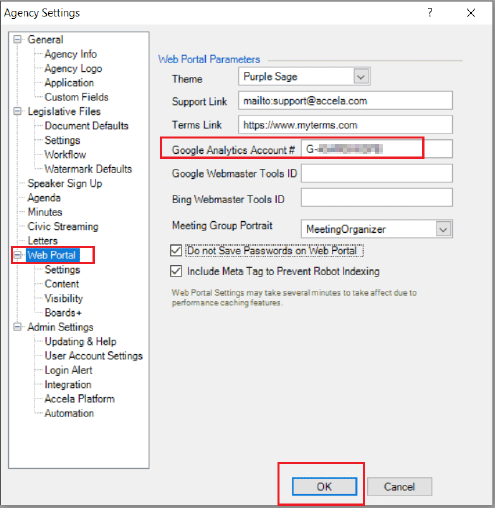The height and width of the screenshot is (508, 495).
Task: Select Updating & Help in the tree
Action: 81,341
